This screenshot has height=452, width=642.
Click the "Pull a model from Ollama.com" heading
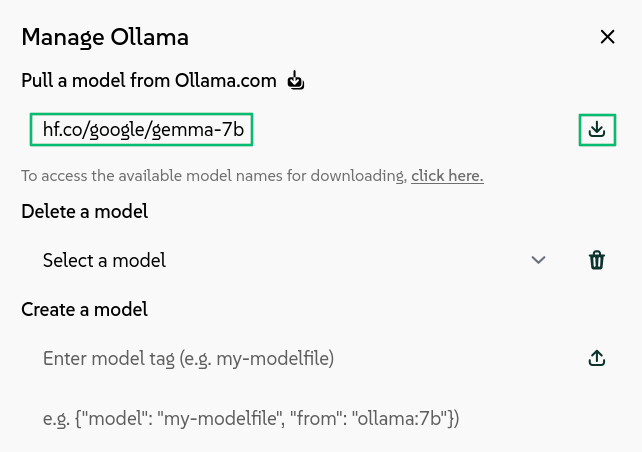click(x=151, y=79)
